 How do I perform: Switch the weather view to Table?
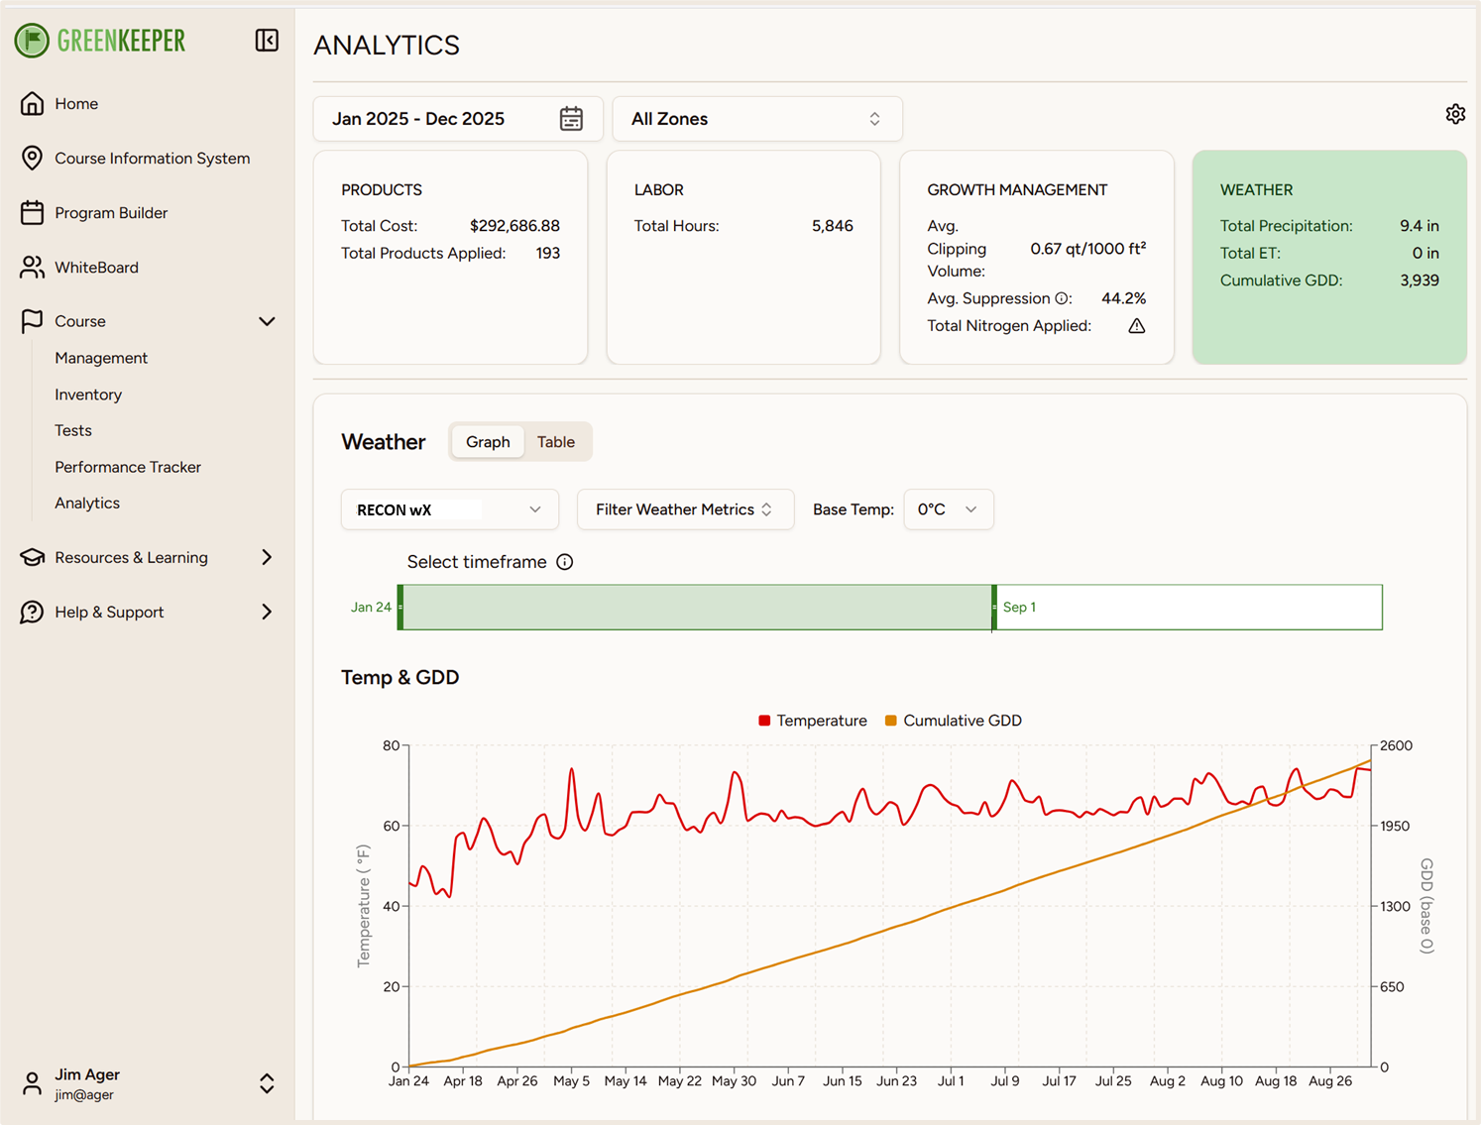555,442
